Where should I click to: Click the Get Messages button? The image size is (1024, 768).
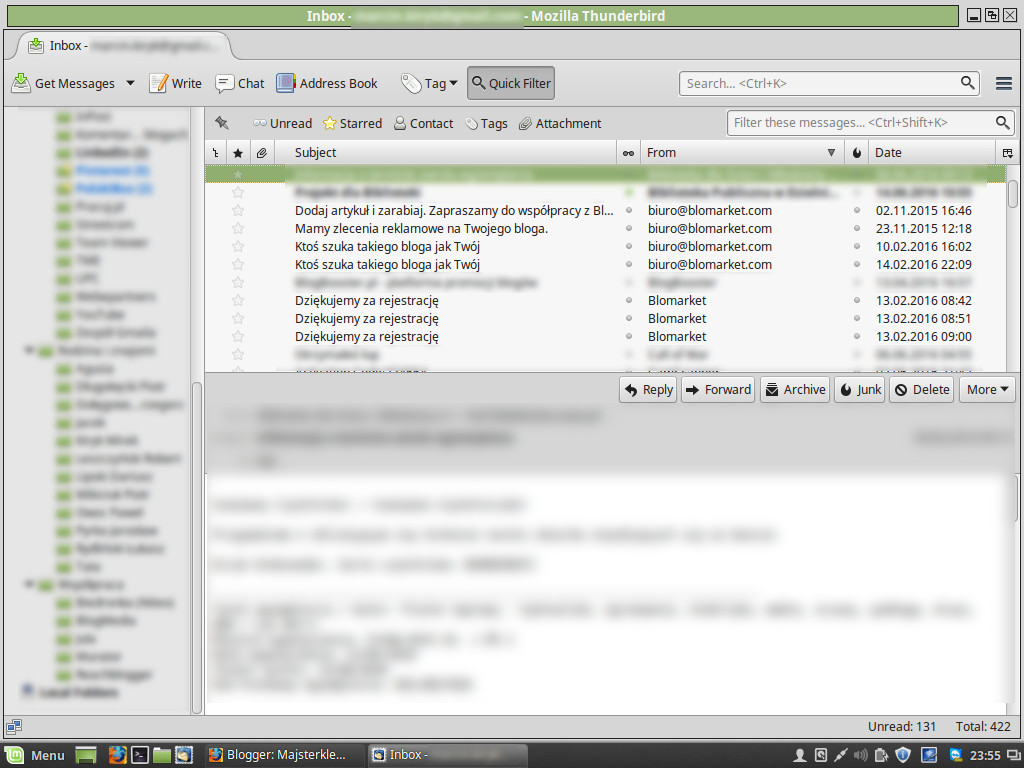pos(63,83)
